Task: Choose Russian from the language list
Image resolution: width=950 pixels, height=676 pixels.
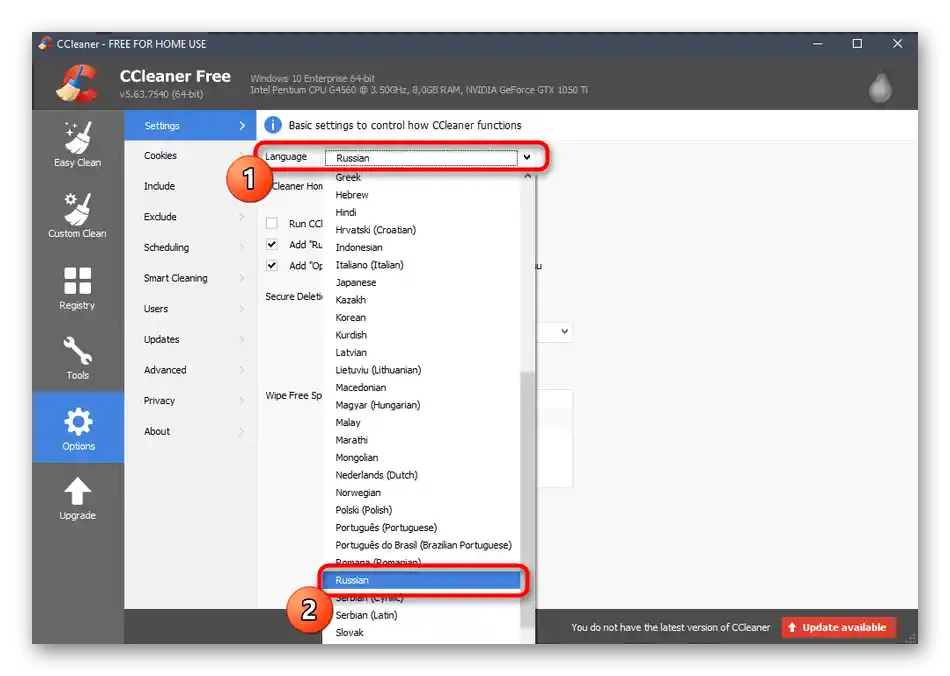Action: [x=421, y=580]
